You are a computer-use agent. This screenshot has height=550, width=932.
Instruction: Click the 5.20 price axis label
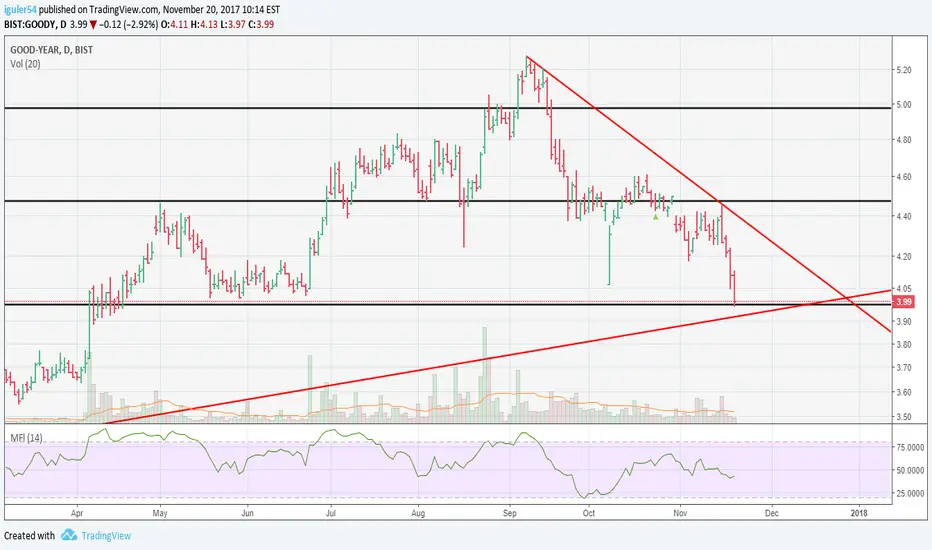(x=903, y=70)
